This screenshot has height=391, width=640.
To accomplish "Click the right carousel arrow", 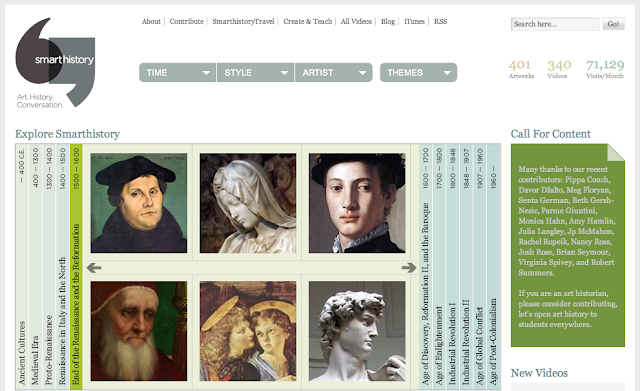I will coord(409,268).
